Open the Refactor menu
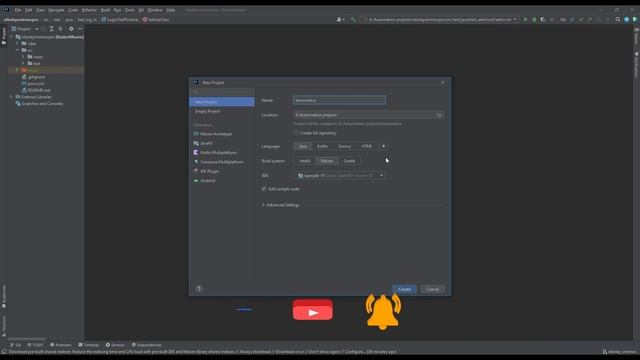The height and width of the screenshot is (360, 640). [x=89, y=10]
